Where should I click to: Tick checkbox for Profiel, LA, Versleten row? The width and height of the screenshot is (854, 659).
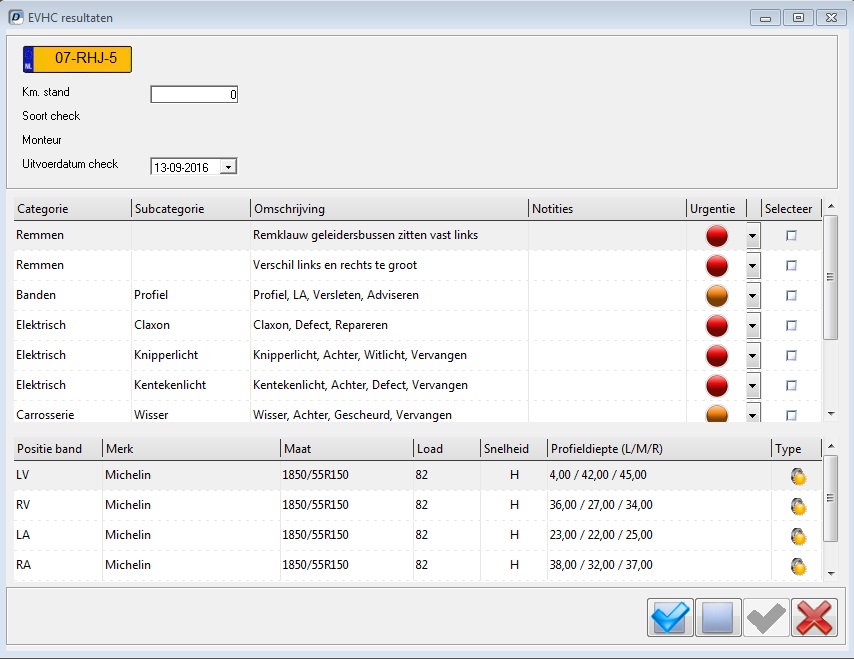coord(791,295)
